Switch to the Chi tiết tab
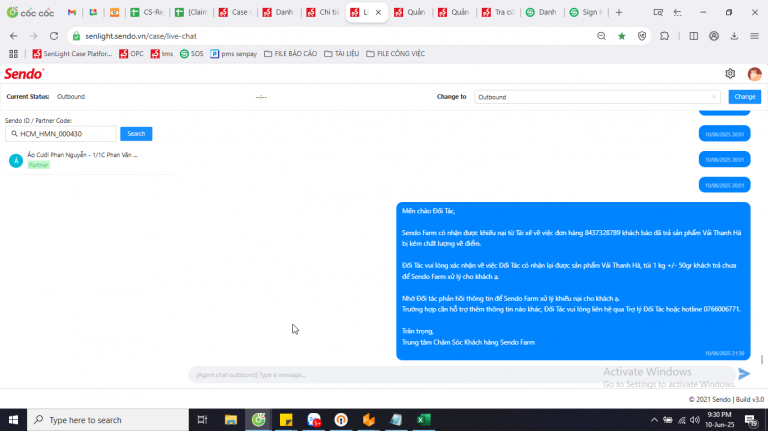768x431 pixels. pos(322,12)
